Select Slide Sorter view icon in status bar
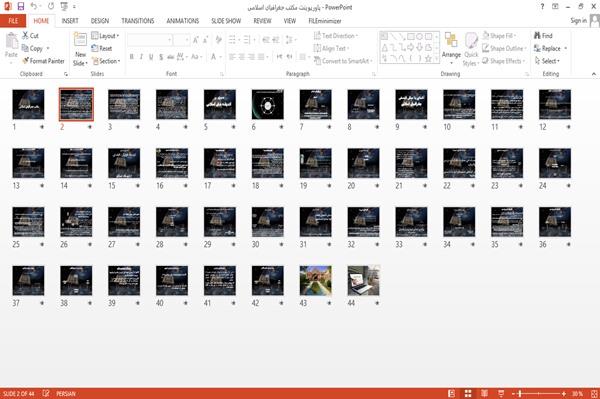 pyautogui.click(x=468, y=393)
